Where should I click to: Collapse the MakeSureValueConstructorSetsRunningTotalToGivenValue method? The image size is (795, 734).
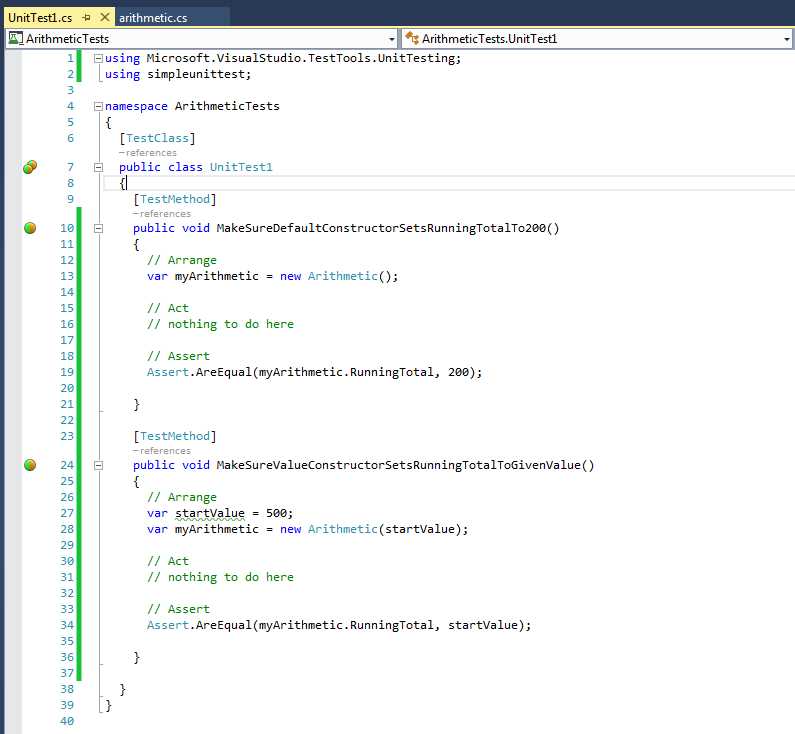tap(98, 465)
